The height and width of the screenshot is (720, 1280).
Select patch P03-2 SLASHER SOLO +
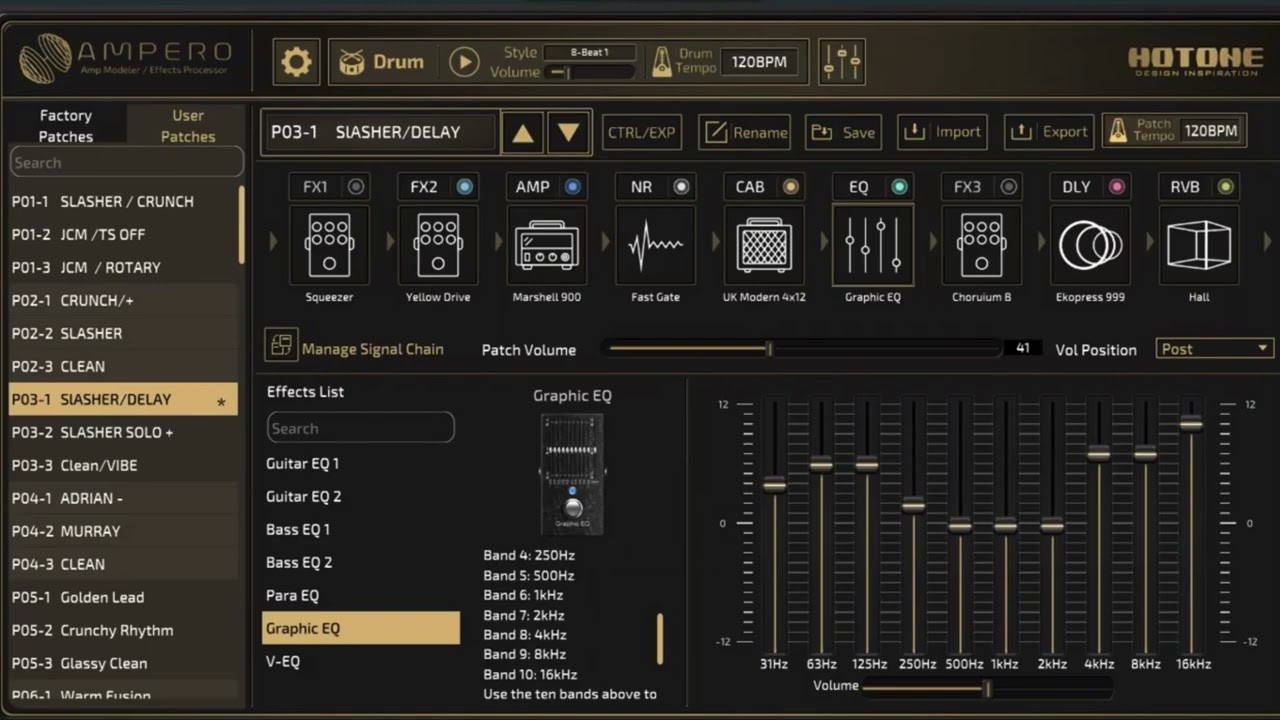coord(123,432)
